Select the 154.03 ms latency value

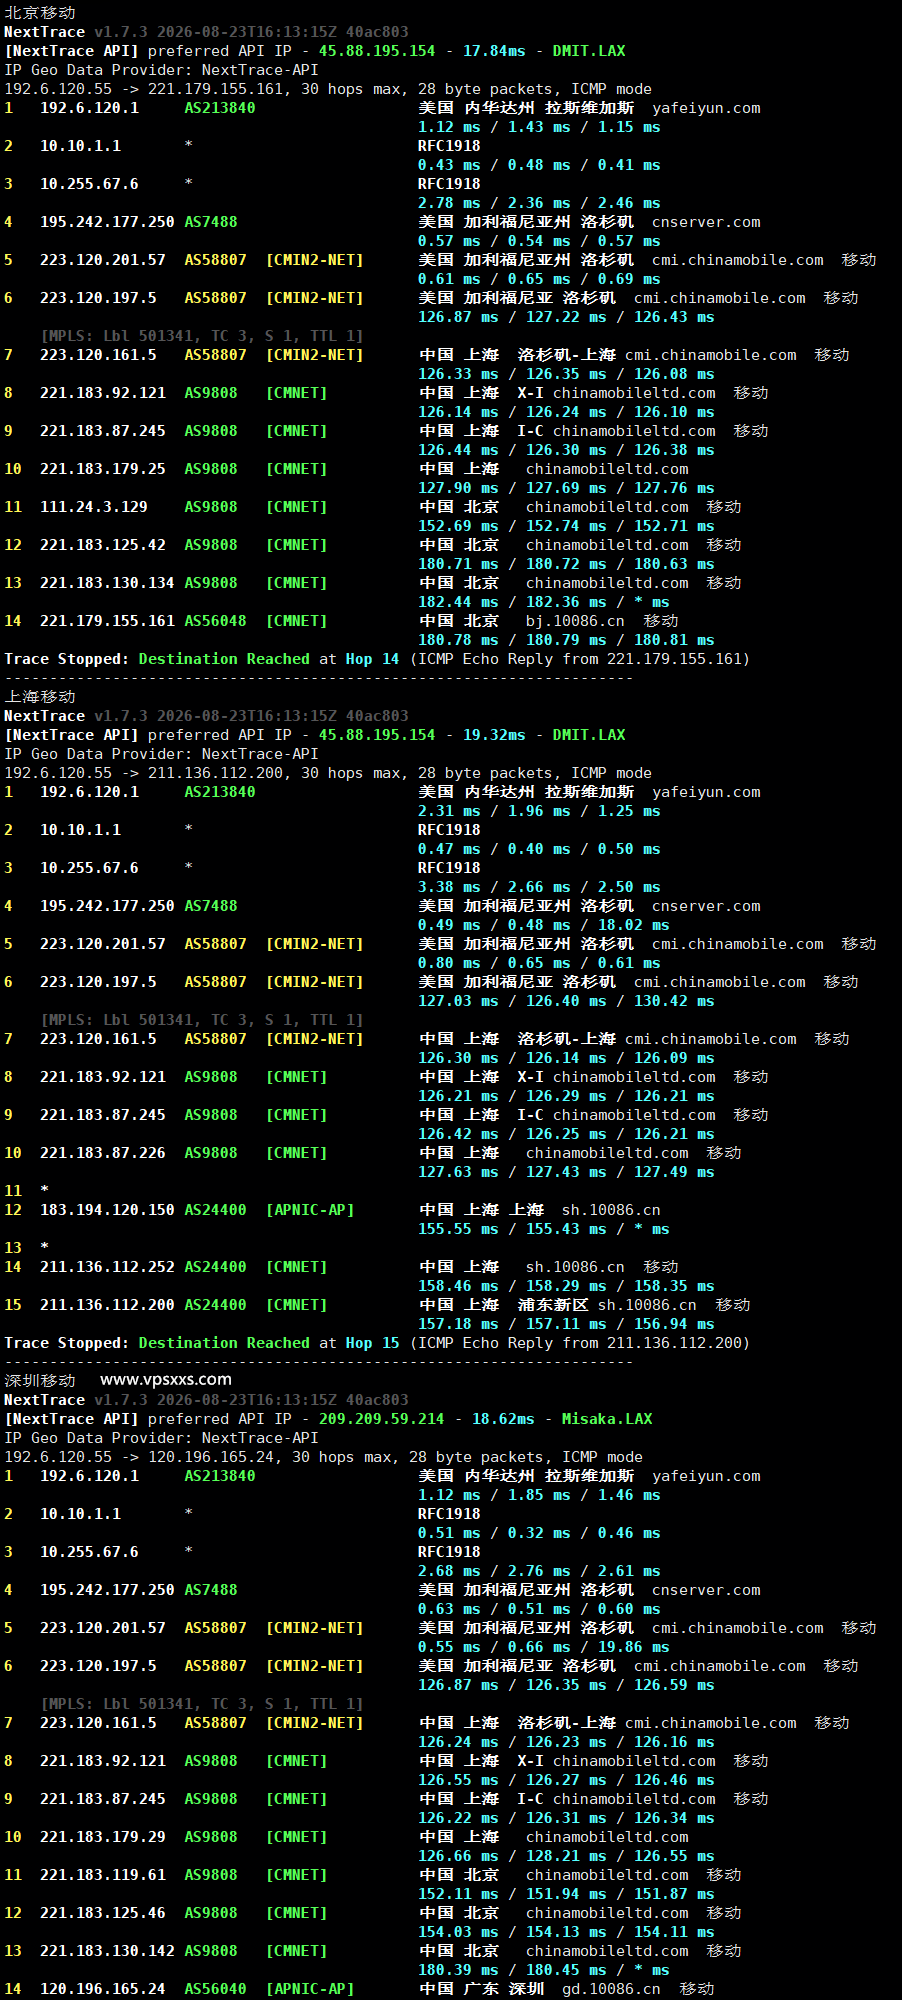458,1932
